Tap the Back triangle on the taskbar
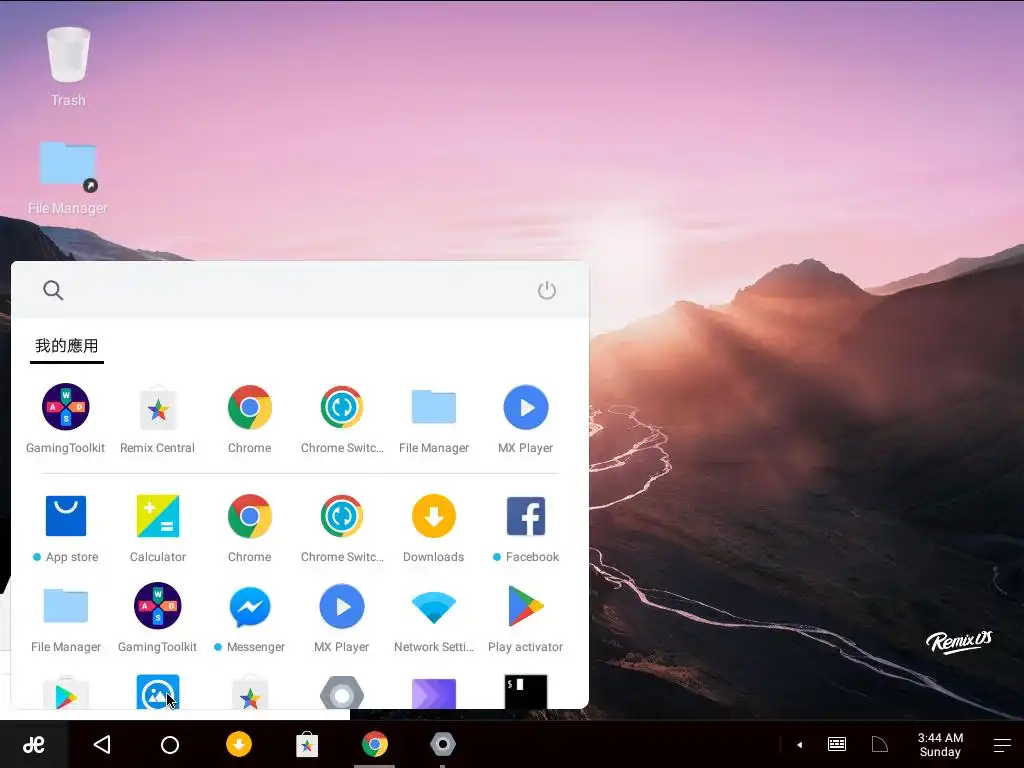Viewport: 1024px width, 768px height. [x=103, y=744]
